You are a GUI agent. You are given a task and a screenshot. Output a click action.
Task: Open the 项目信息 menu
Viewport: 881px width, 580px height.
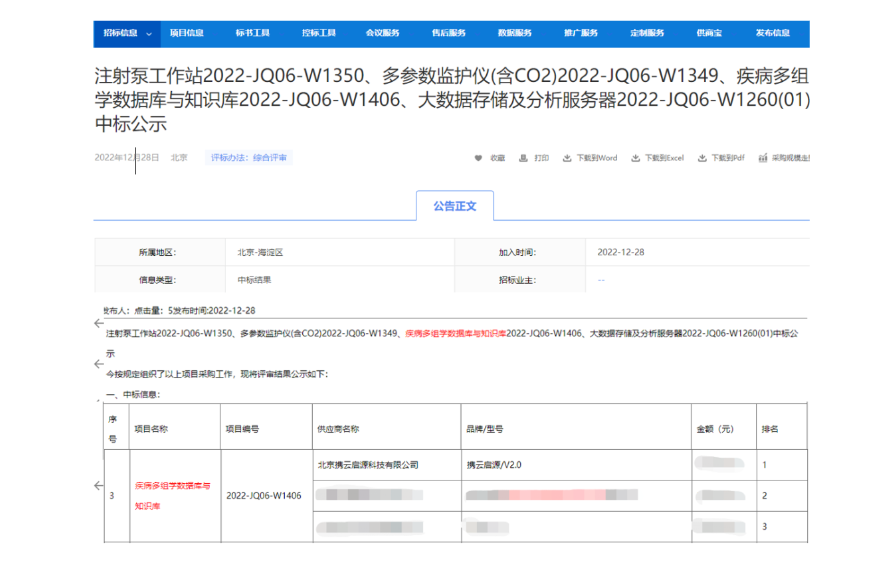coord(186,33)
